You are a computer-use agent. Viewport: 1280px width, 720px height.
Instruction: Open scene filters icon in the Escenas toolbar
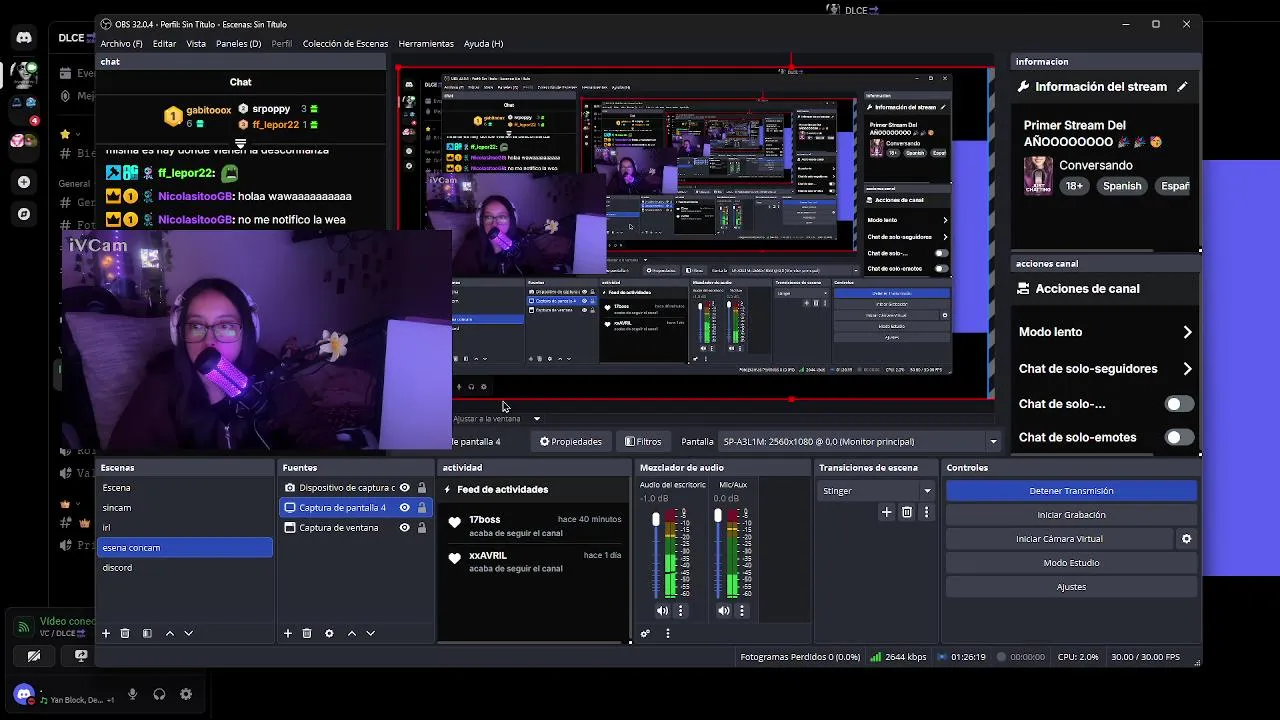pyautogui.click(x=147, y=633)
